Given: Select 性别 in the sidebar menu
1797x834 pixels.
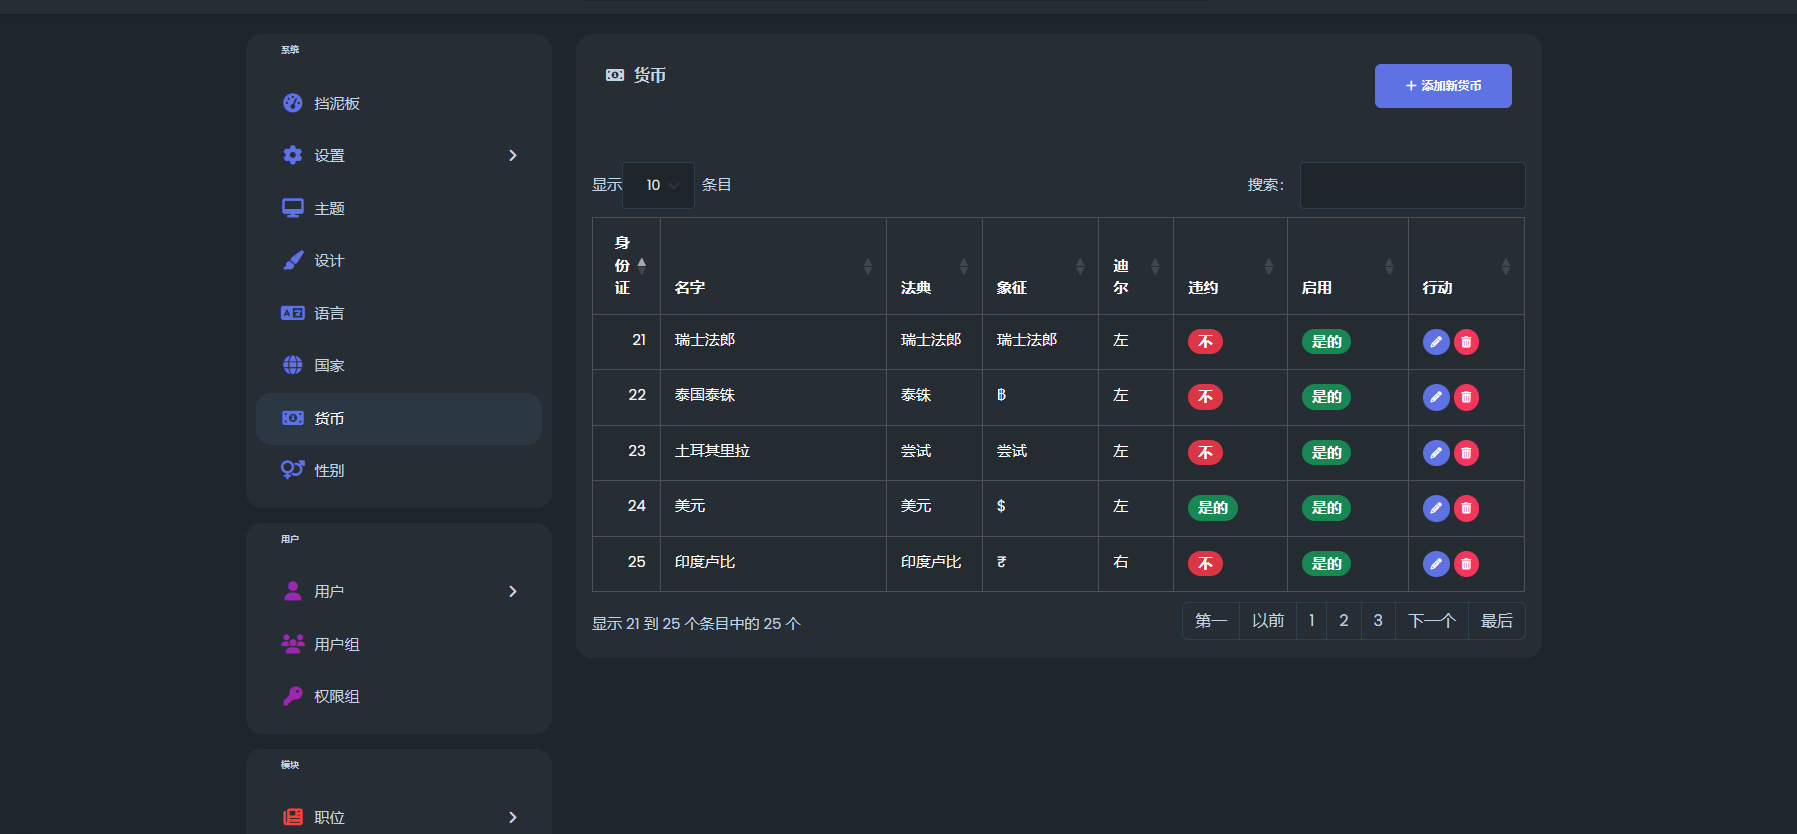Looking at the screenshot, I should 329,470.
